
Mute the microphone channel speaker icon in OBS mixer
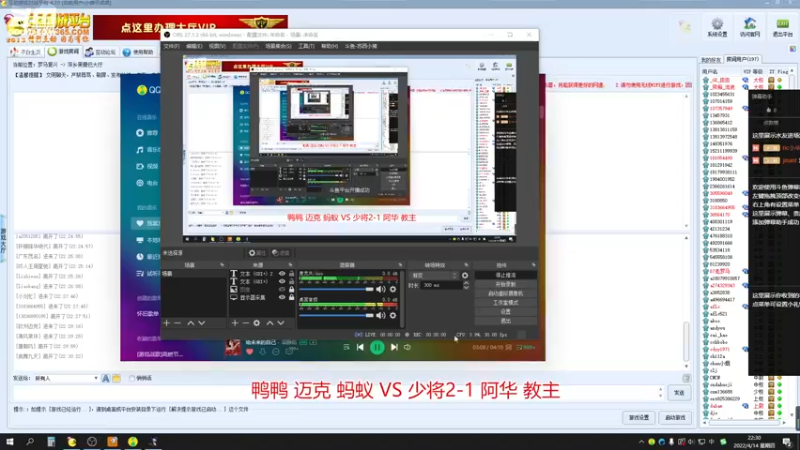[x=381, y=289]
